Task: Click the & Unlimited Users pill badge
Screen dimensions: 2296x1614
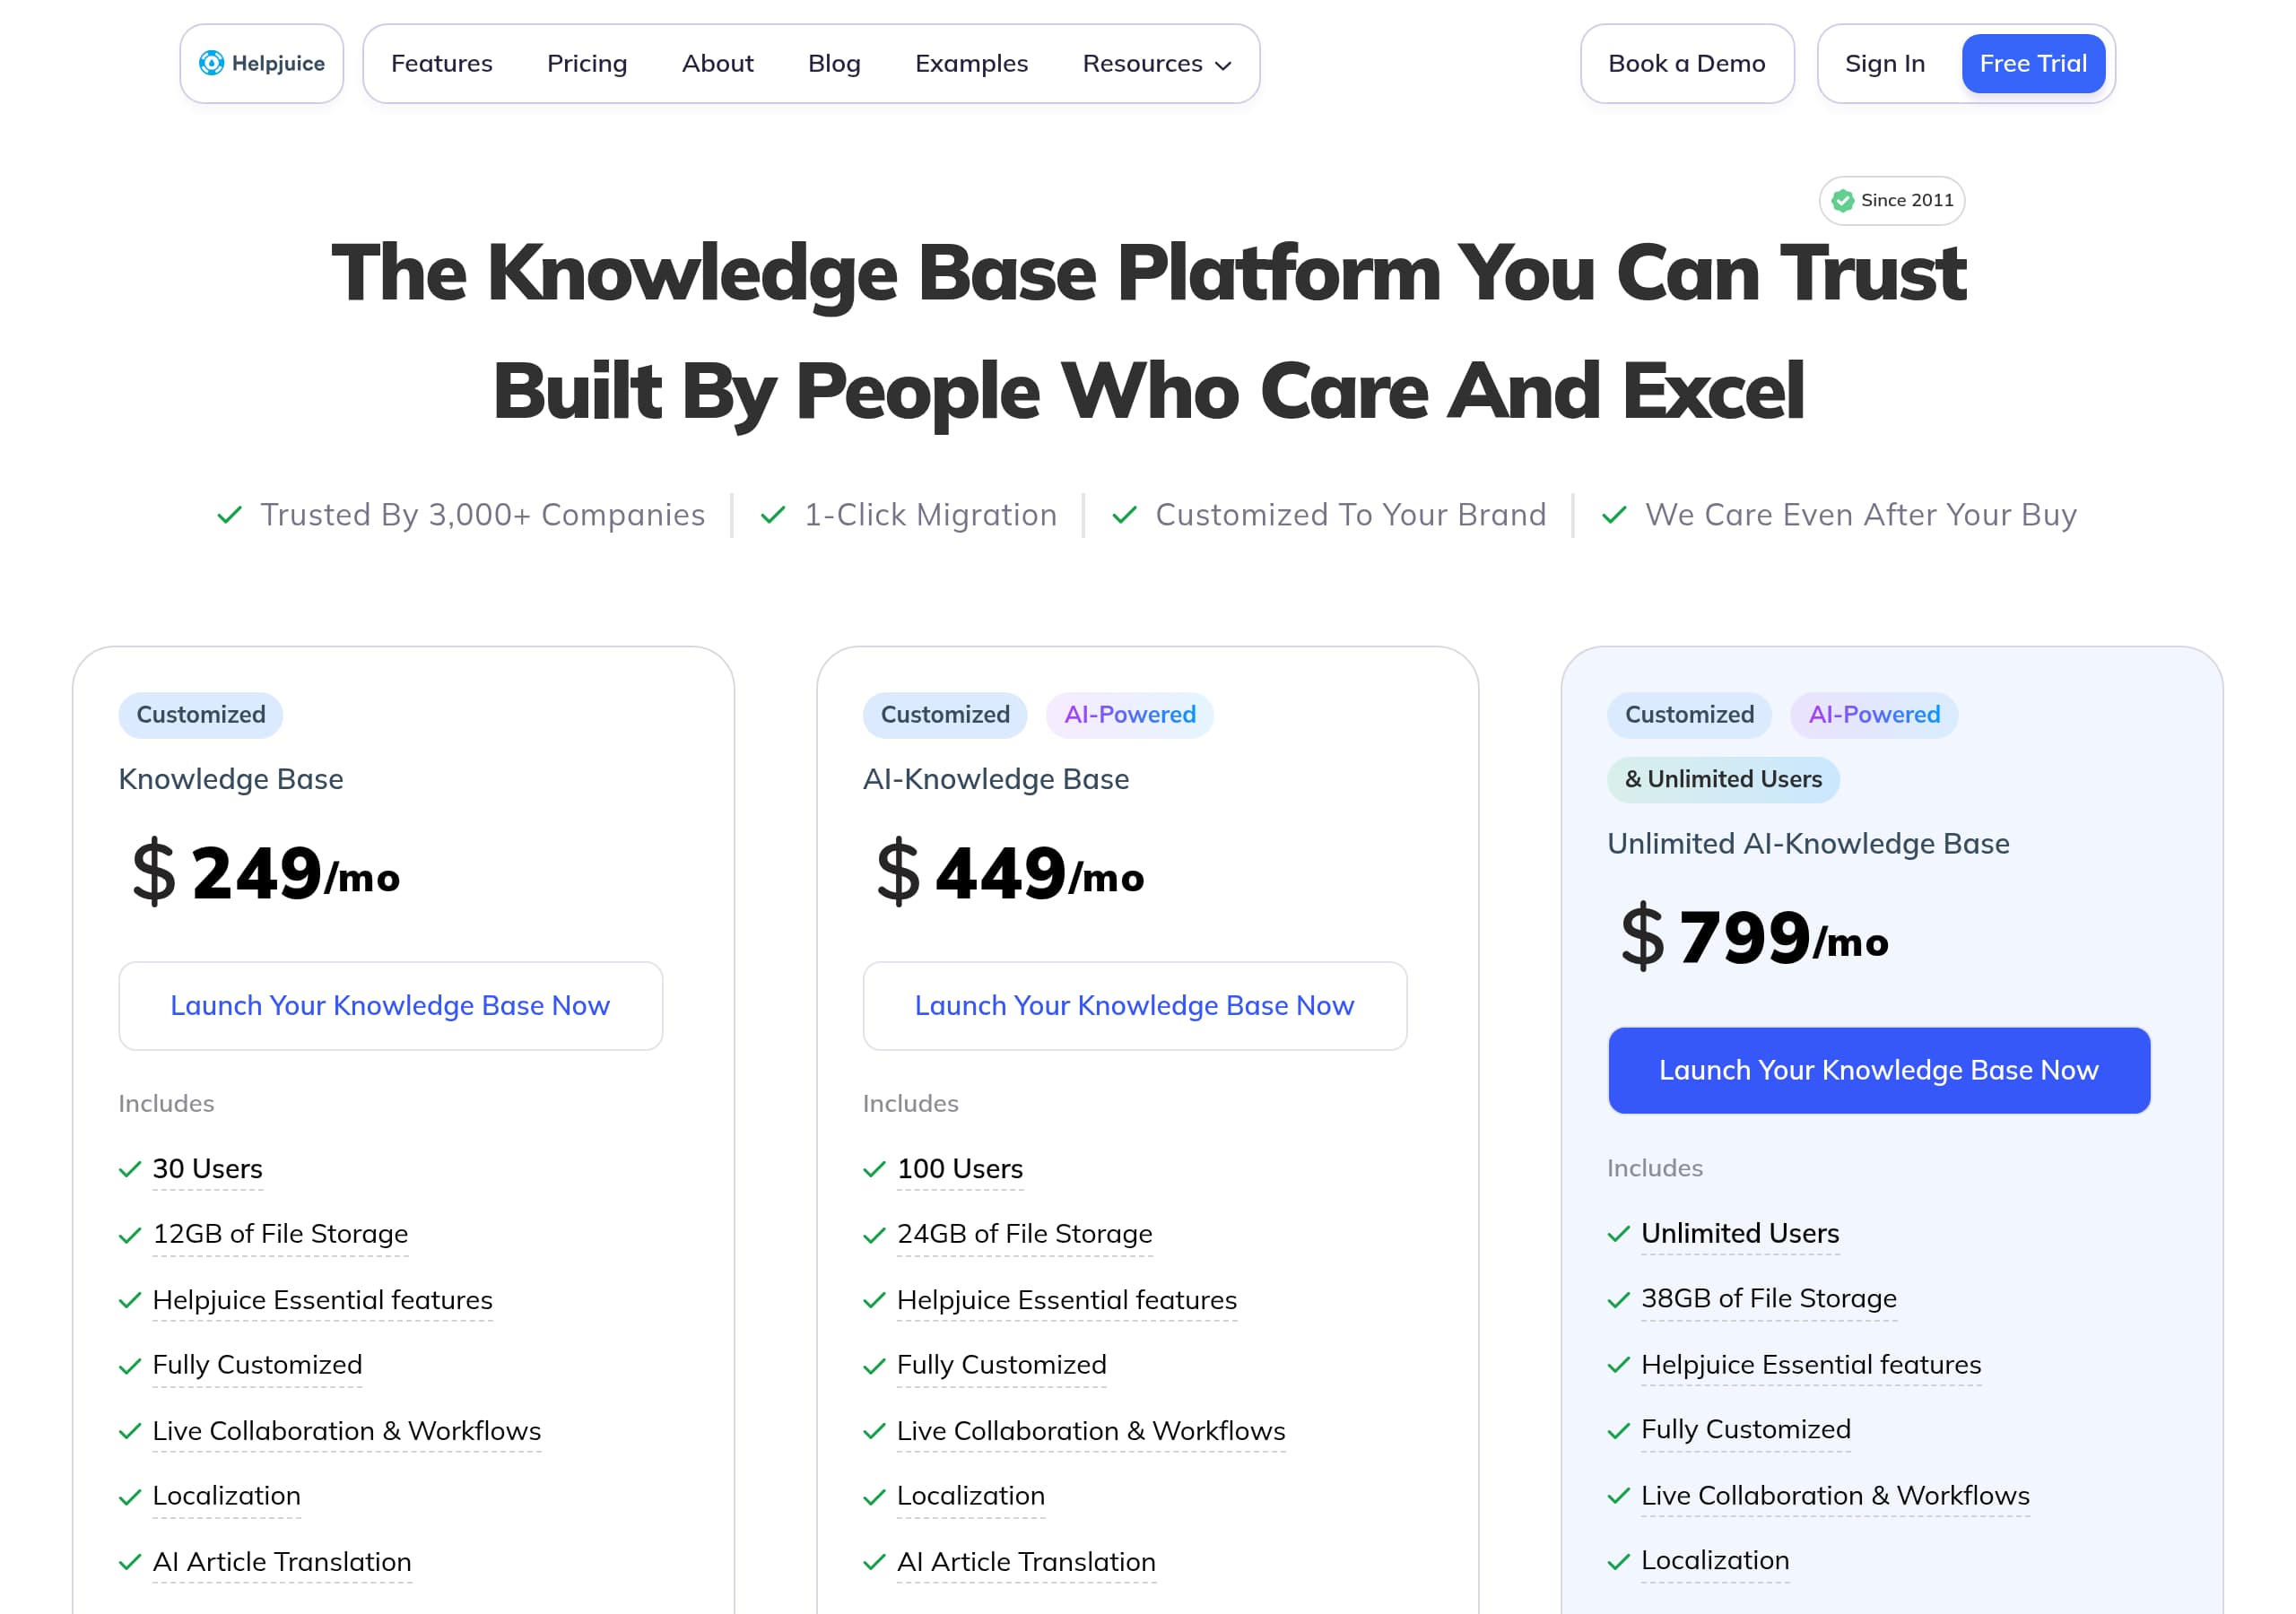Action: 1722,779
